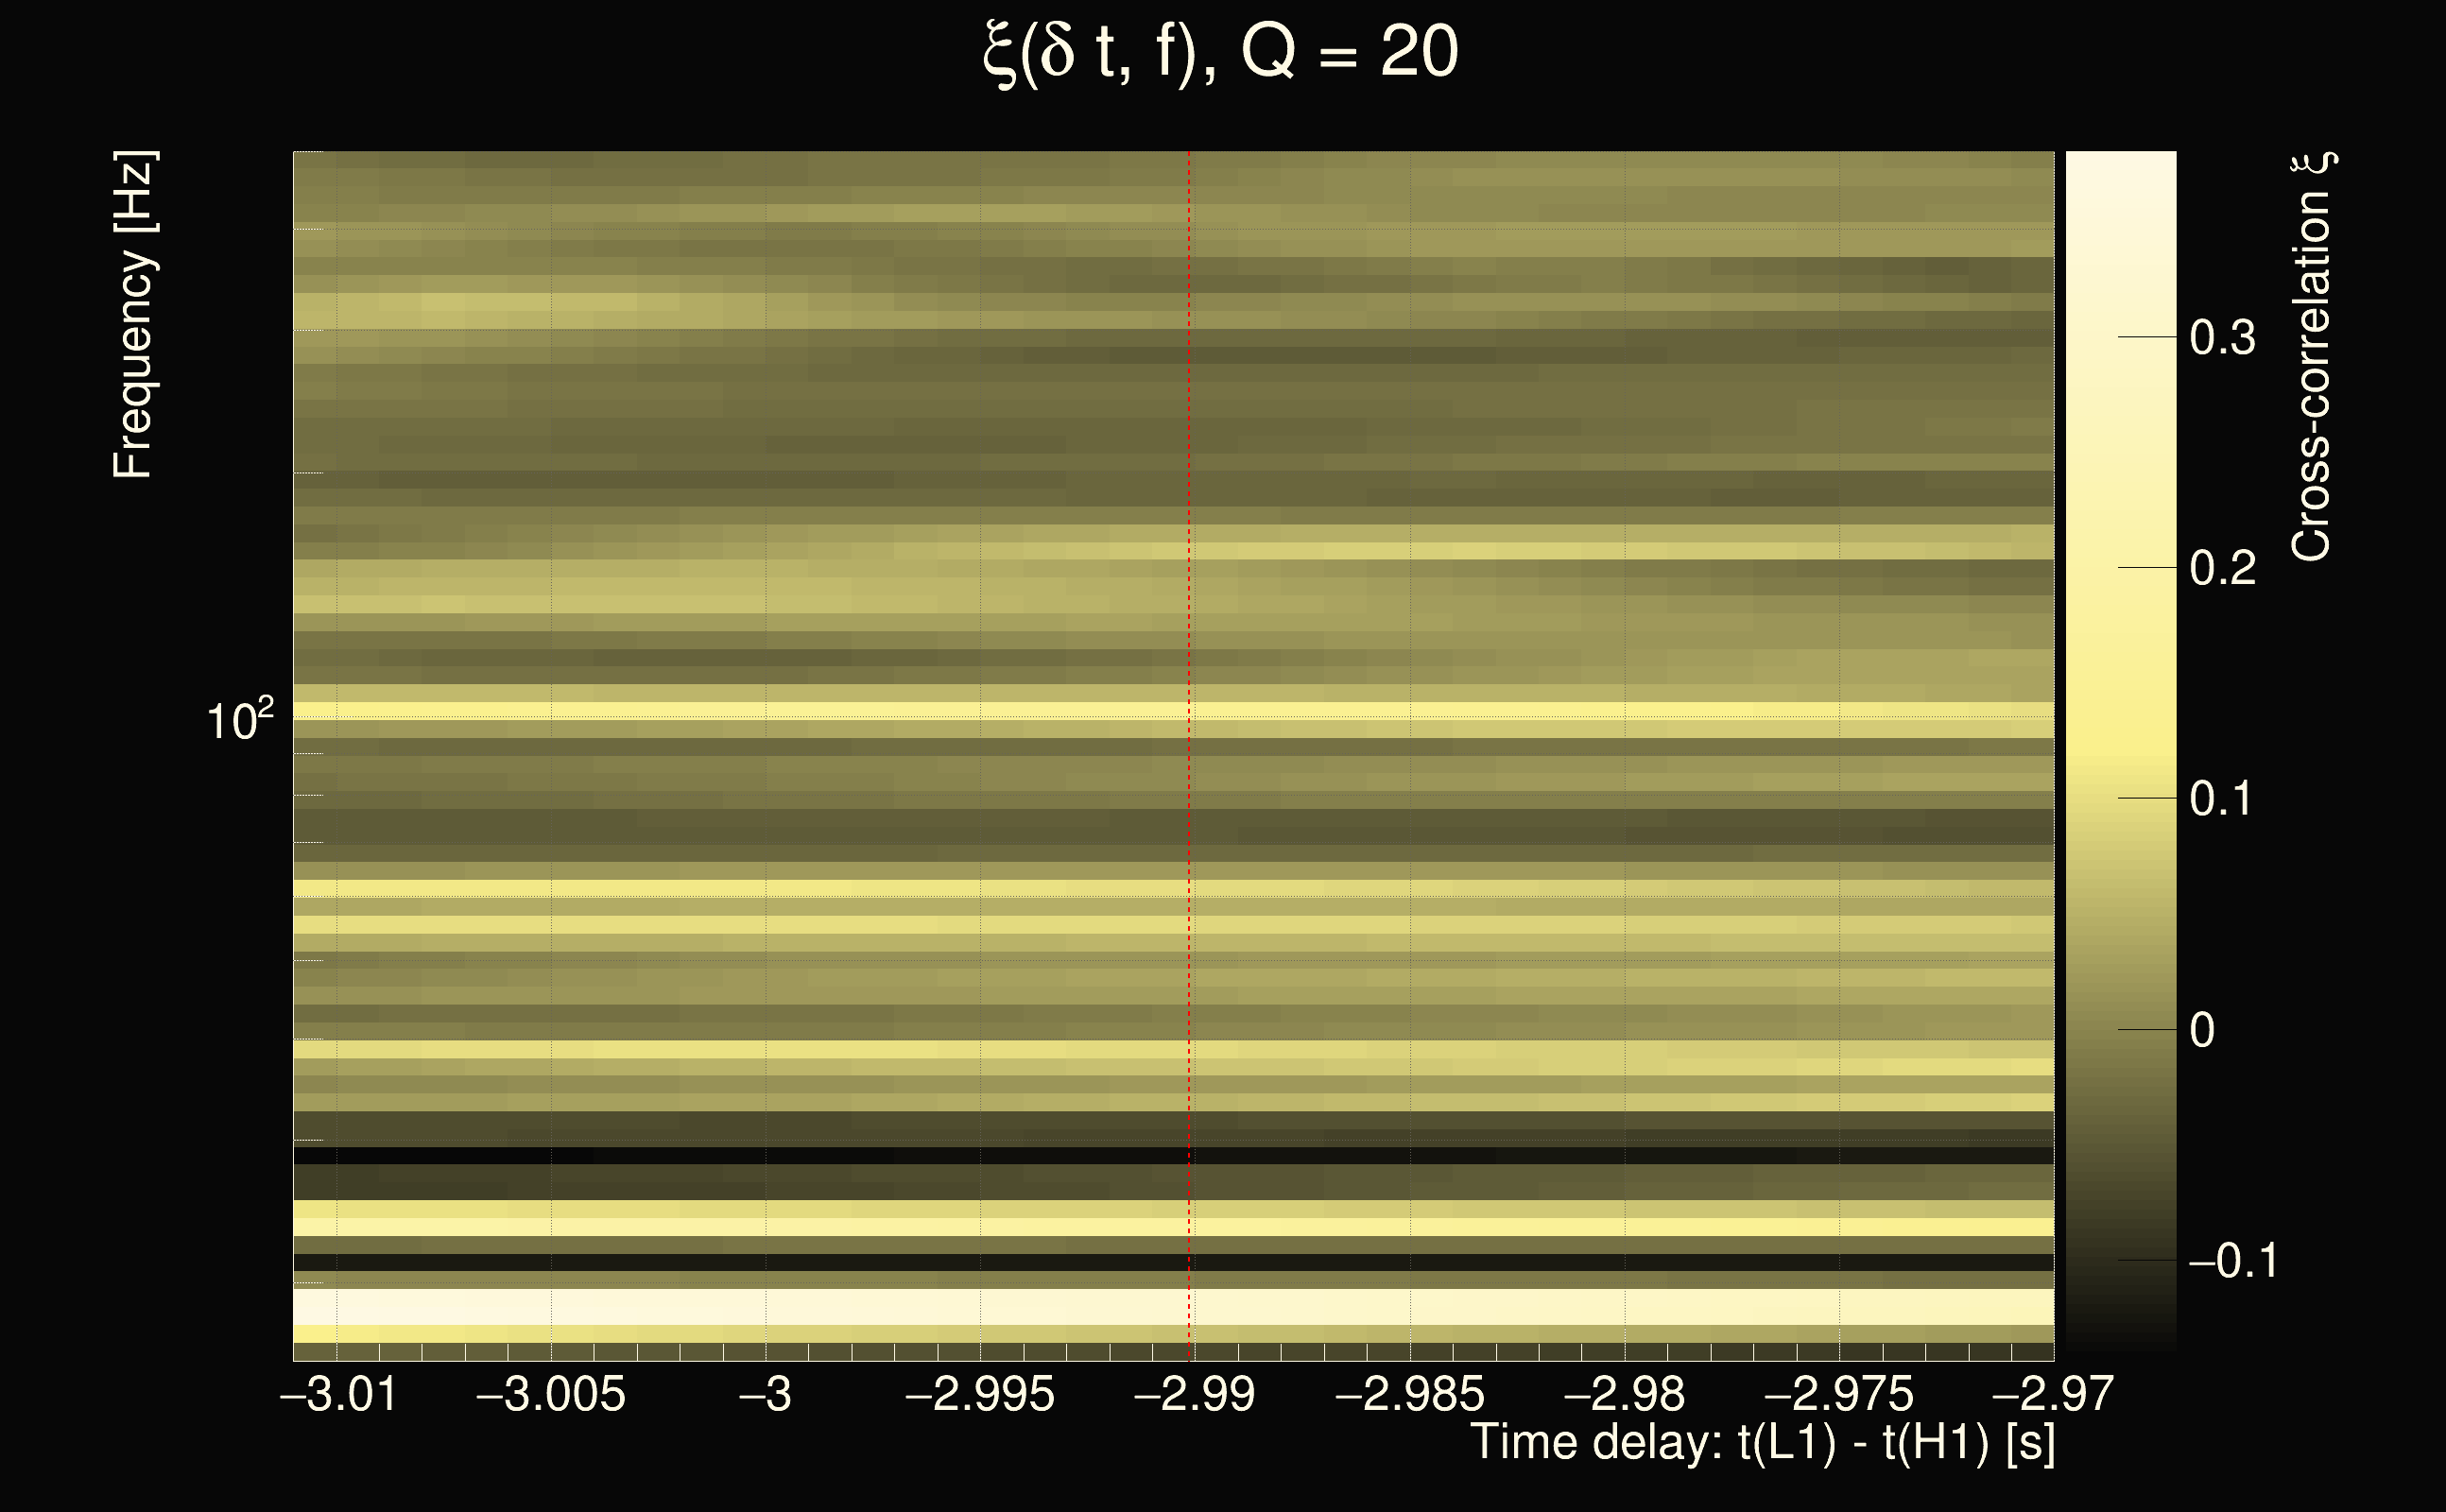
Task: Click the 10² frequency tick label
Action: click(x=240, y=720)
